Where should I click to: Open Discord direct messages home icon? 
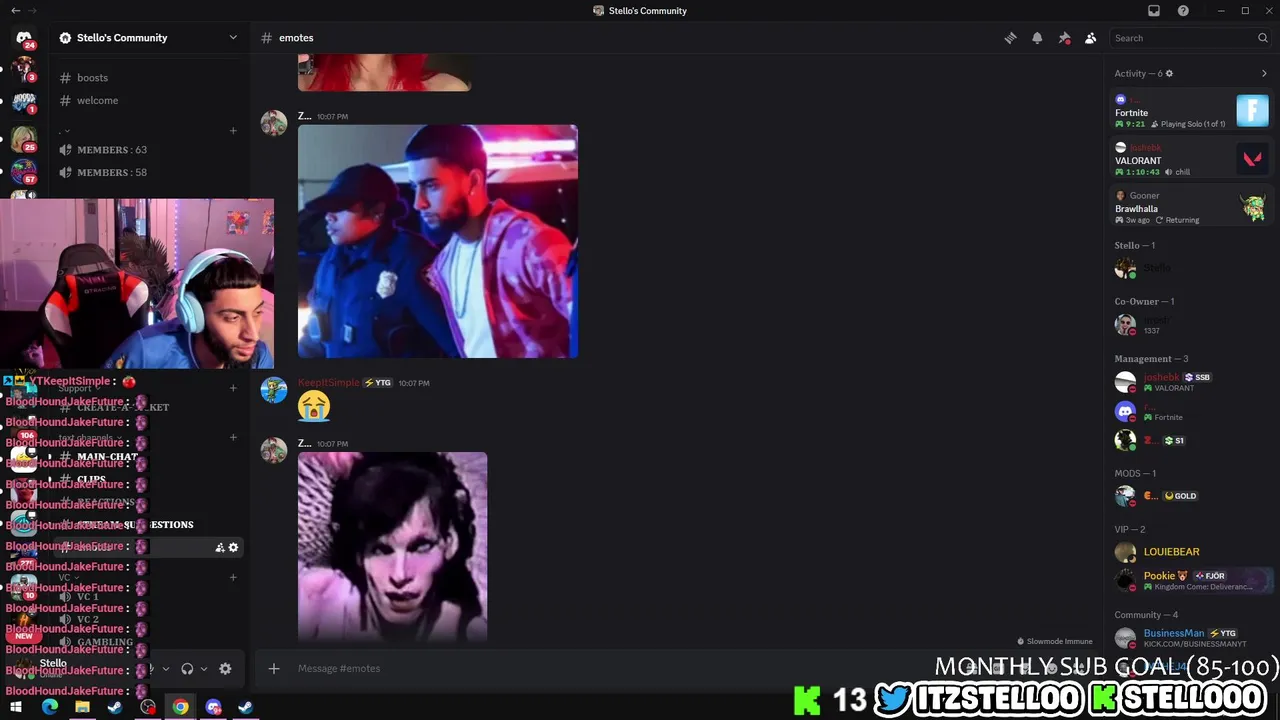[24, 38]
